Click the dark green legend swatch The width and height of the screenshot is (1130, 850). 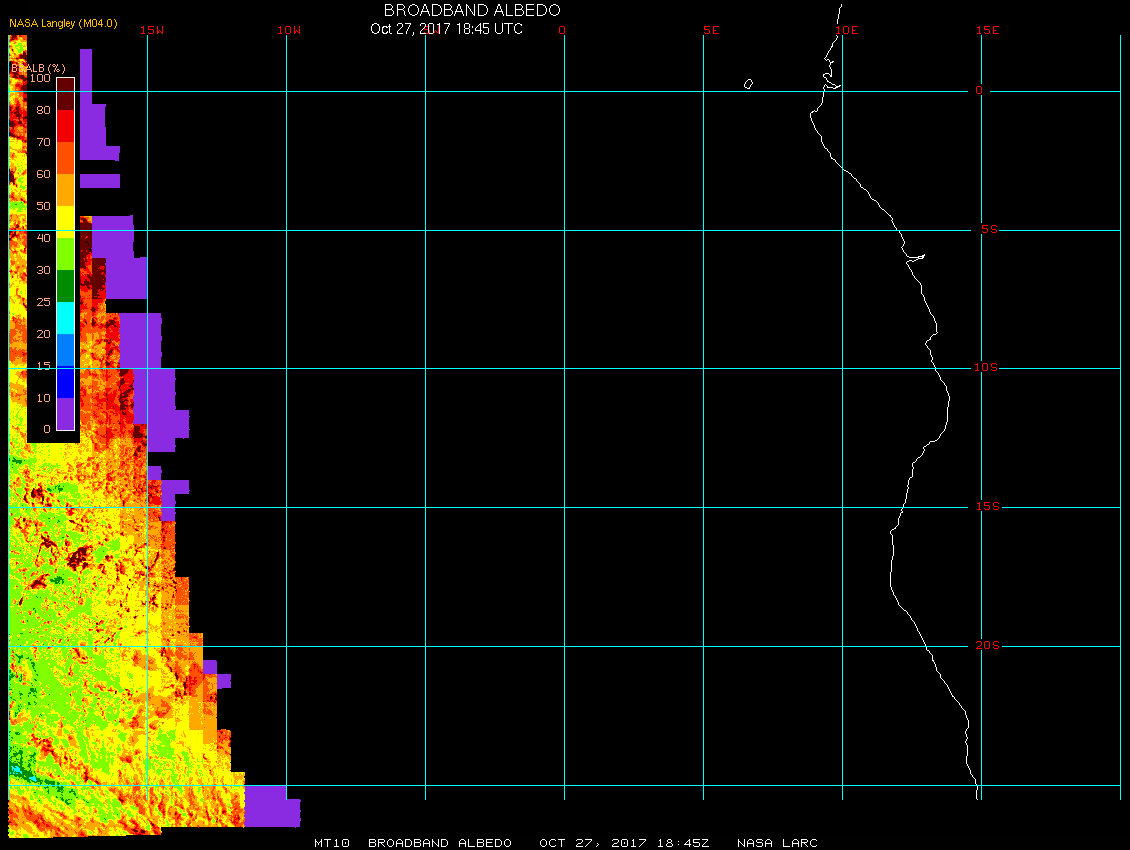(x=65, y=286)
